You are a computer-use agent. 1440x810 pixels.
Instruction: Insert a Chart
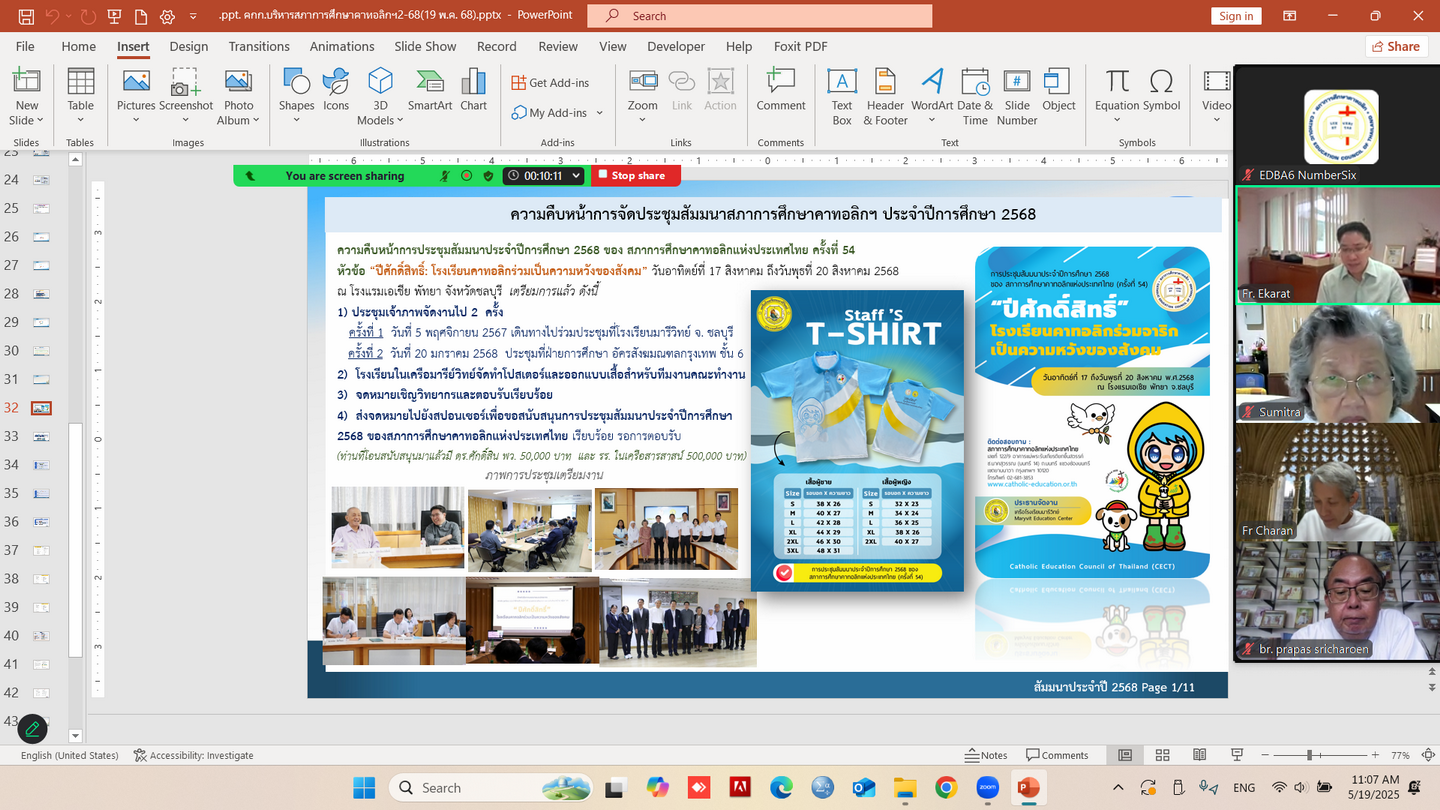(474, 90)
